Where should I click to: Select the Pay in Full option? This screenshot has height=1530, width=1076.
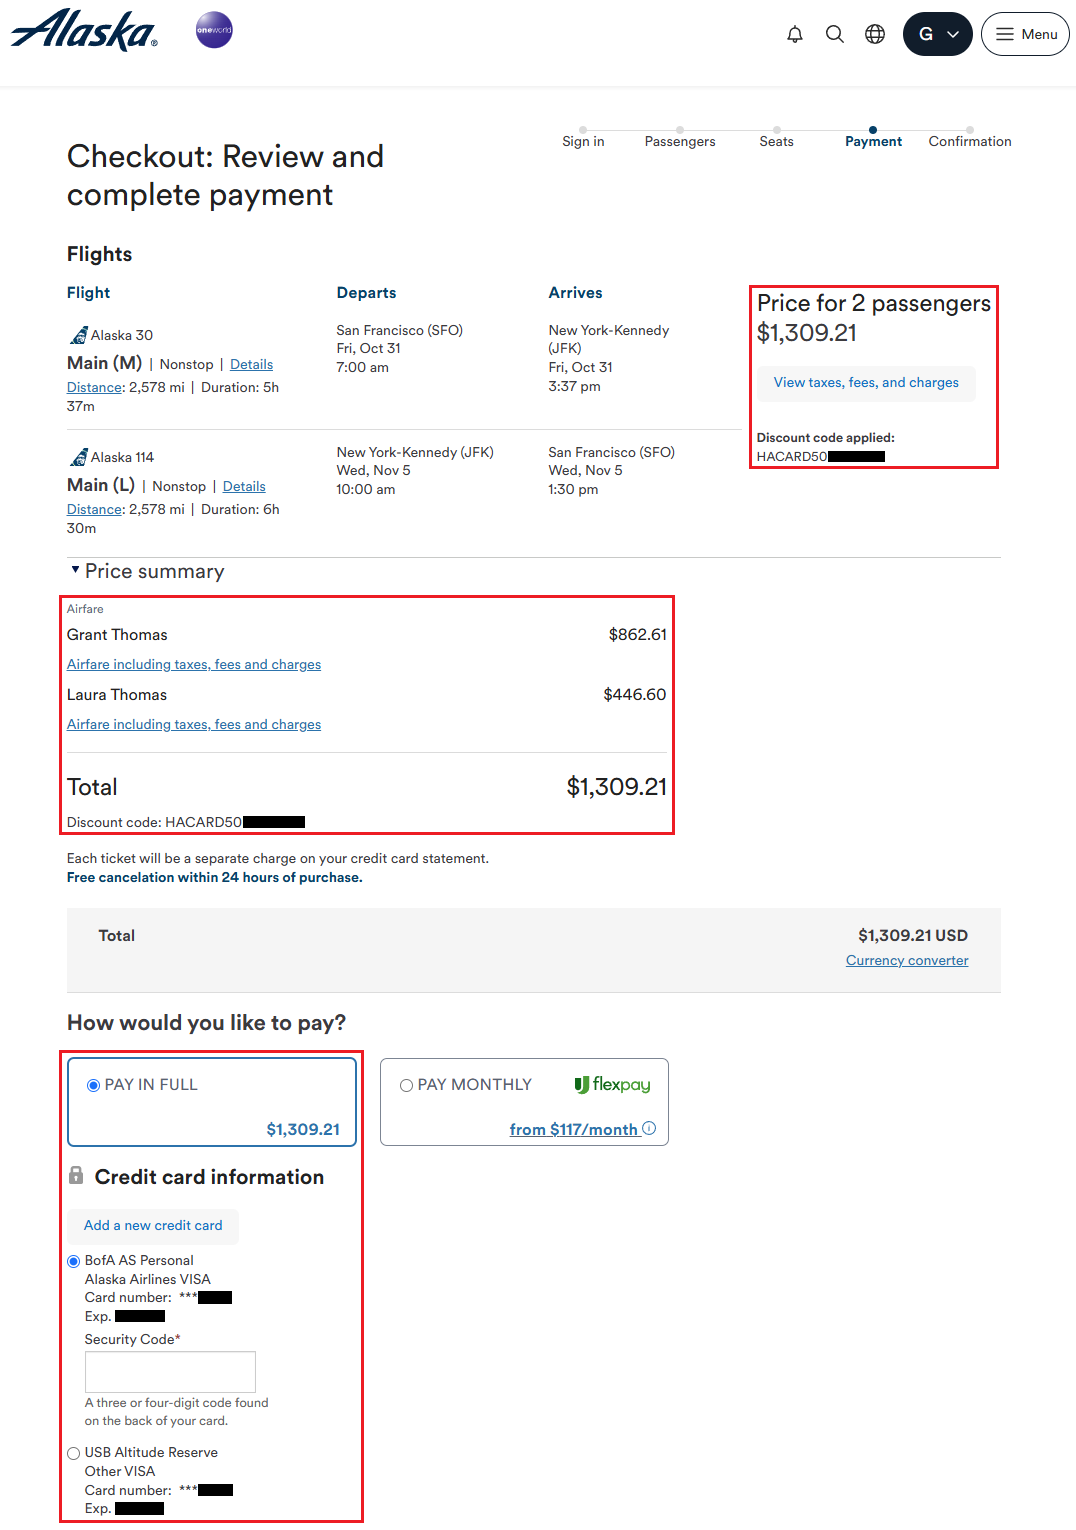tap(94, 1085)
